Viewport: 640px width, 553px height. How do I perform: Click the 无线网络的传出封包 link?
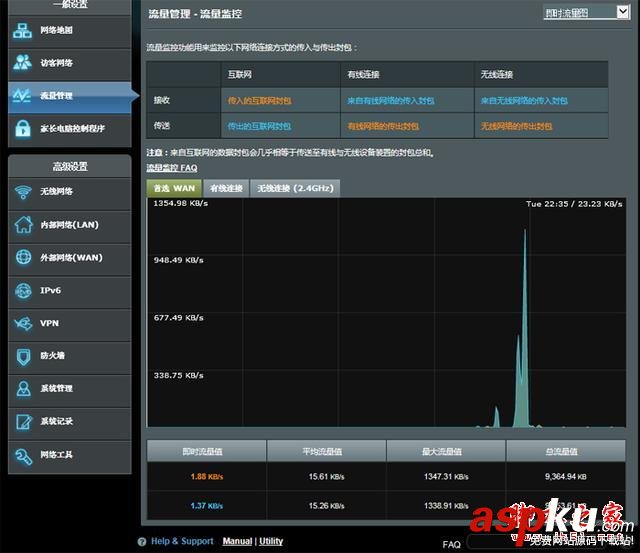[x=517, y=126]
